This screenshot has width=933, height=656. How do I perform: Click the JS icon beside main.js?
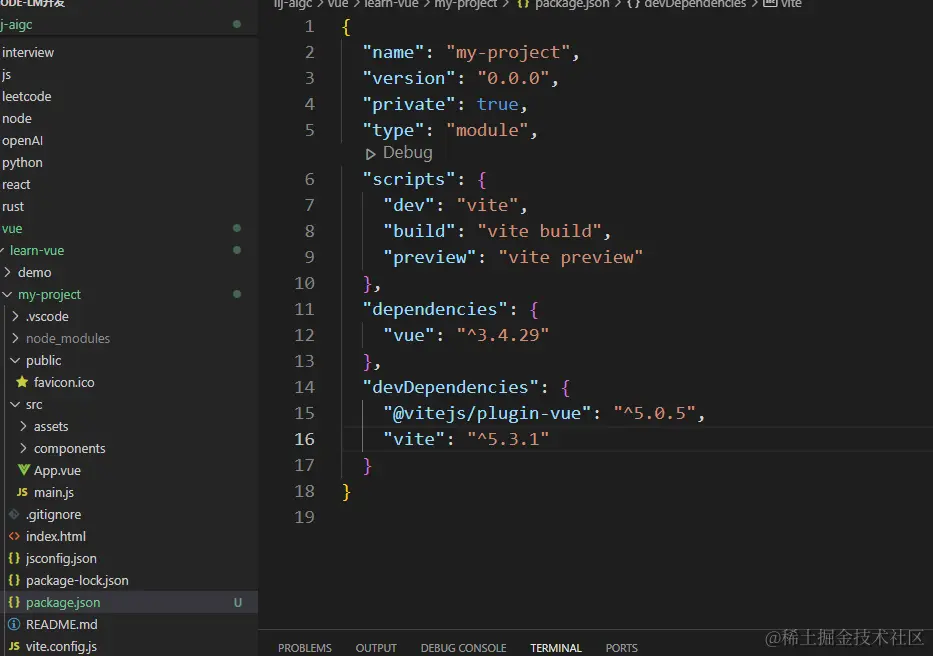click(x=22, y=492)
